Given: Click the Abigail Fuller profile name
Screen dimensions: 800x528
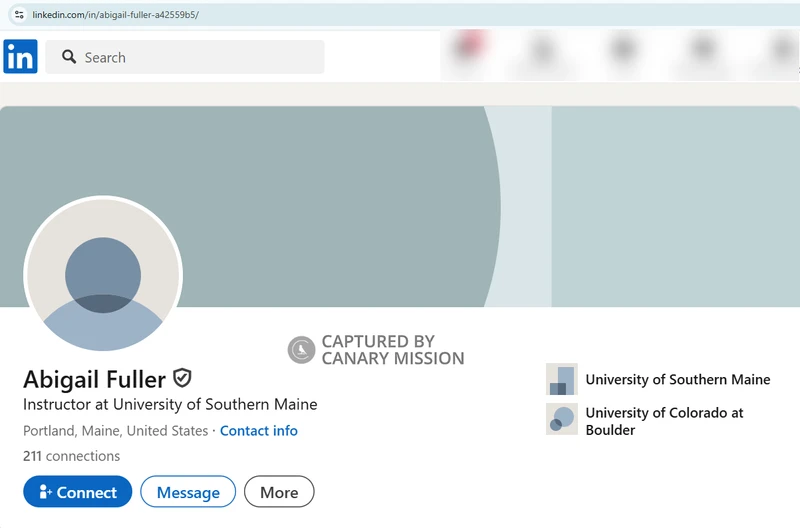Looking at the screenshot, I should coord(94,380).
